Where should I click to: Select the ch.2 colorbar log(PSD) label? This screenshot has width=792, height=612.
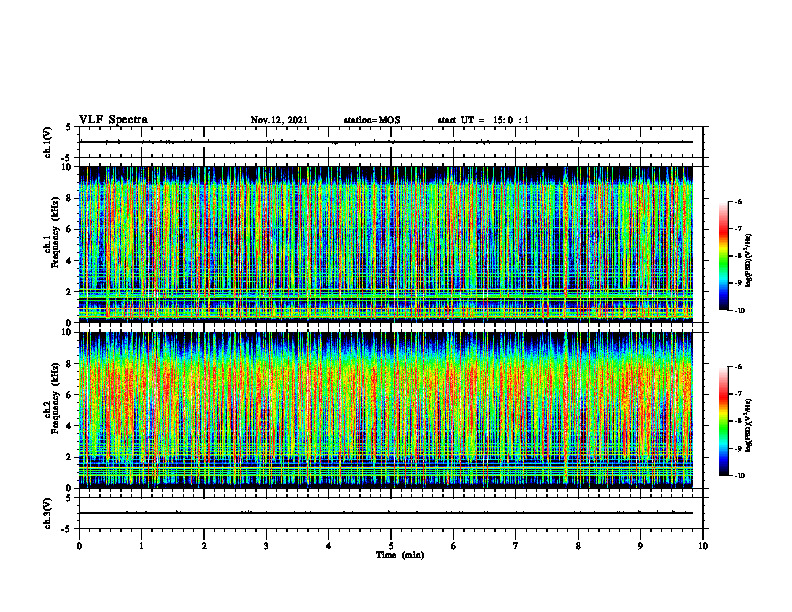pyautogui.click(x=749, y=425)
